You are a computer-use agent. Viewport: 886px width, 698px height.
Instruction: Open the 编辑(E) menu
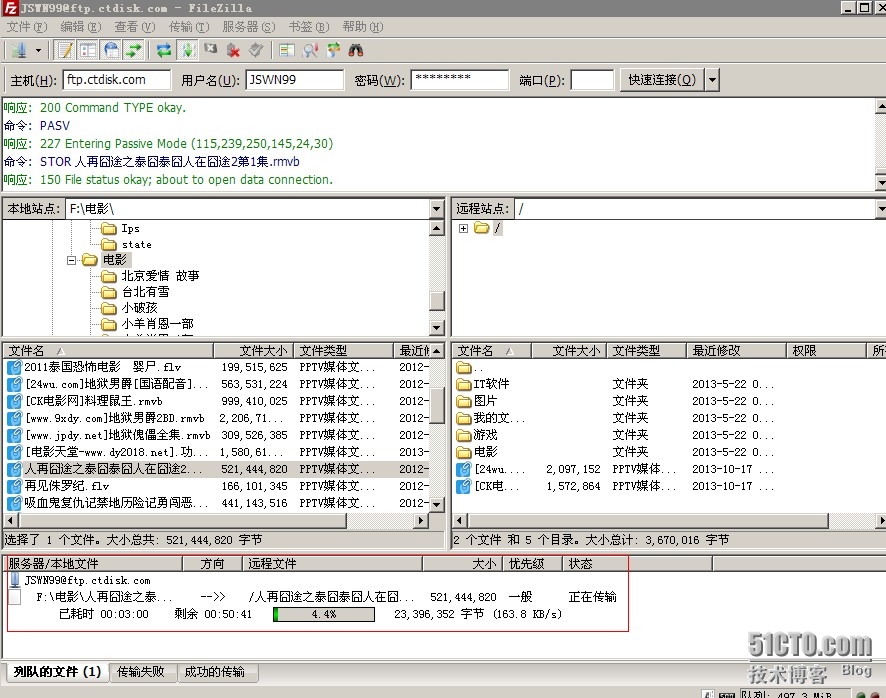click(x=81, y=27)
